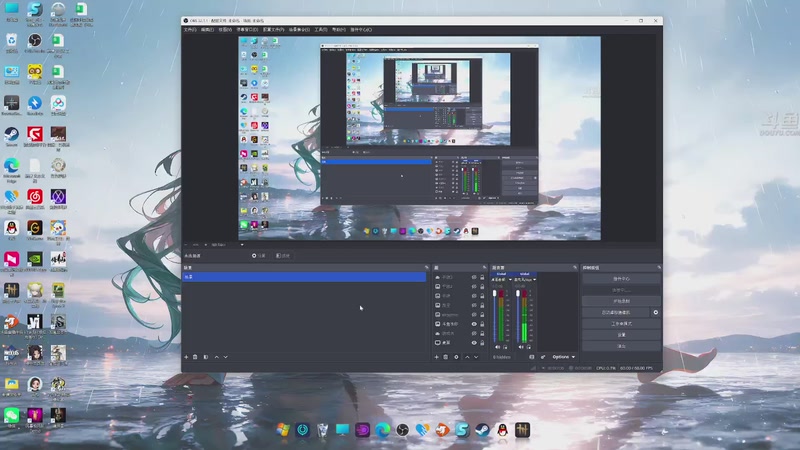Click 启动虚拟摄像机 virtual camera button

click(616, 312)
